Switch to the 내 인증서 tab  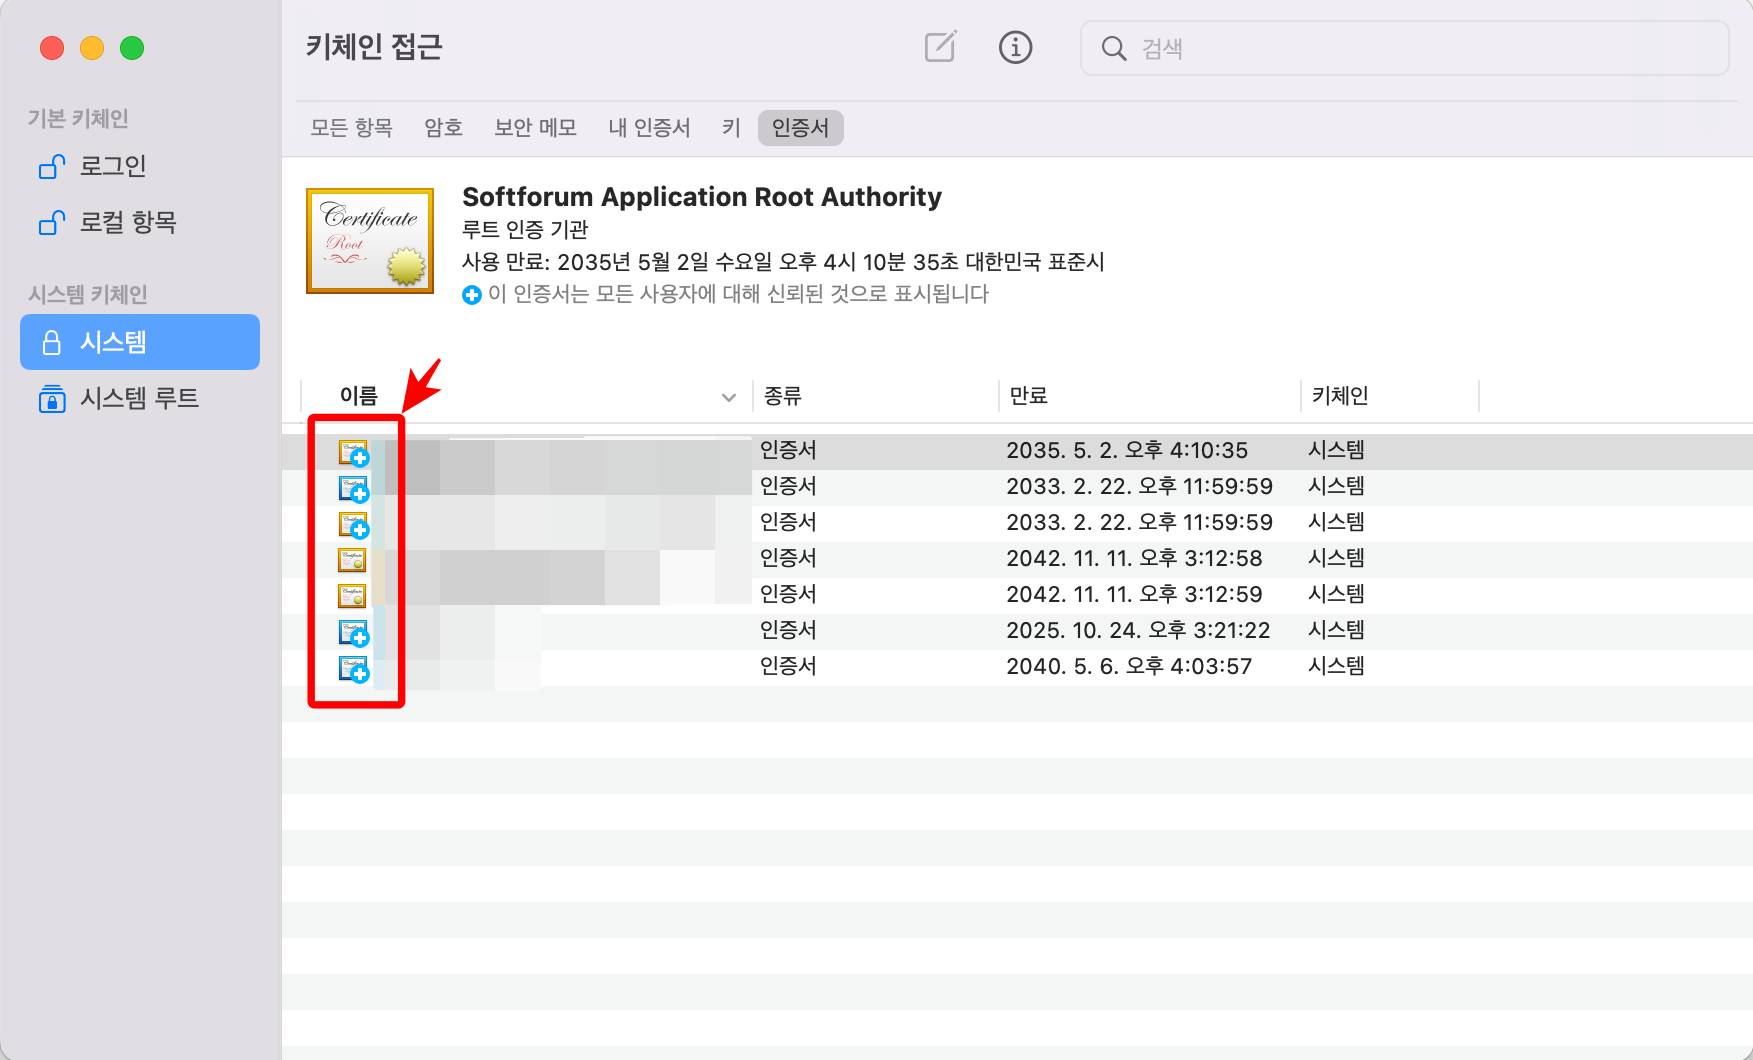649,128
